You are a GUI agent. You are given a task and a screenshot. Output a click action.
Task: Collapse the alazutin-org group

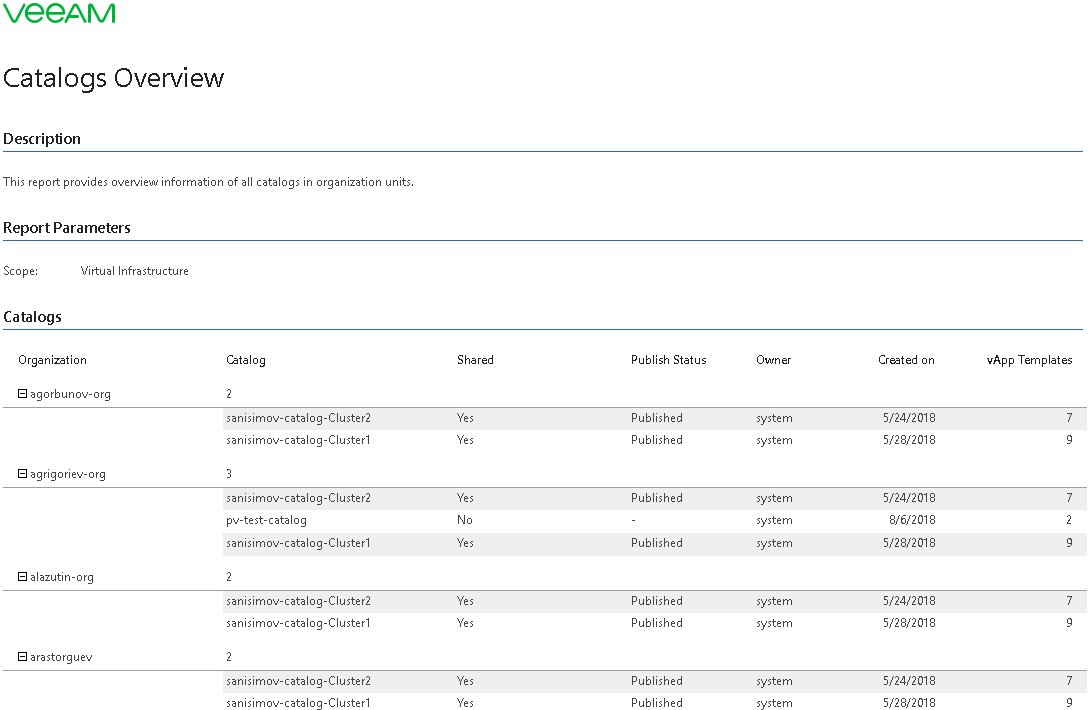click(x=23, y=577)
